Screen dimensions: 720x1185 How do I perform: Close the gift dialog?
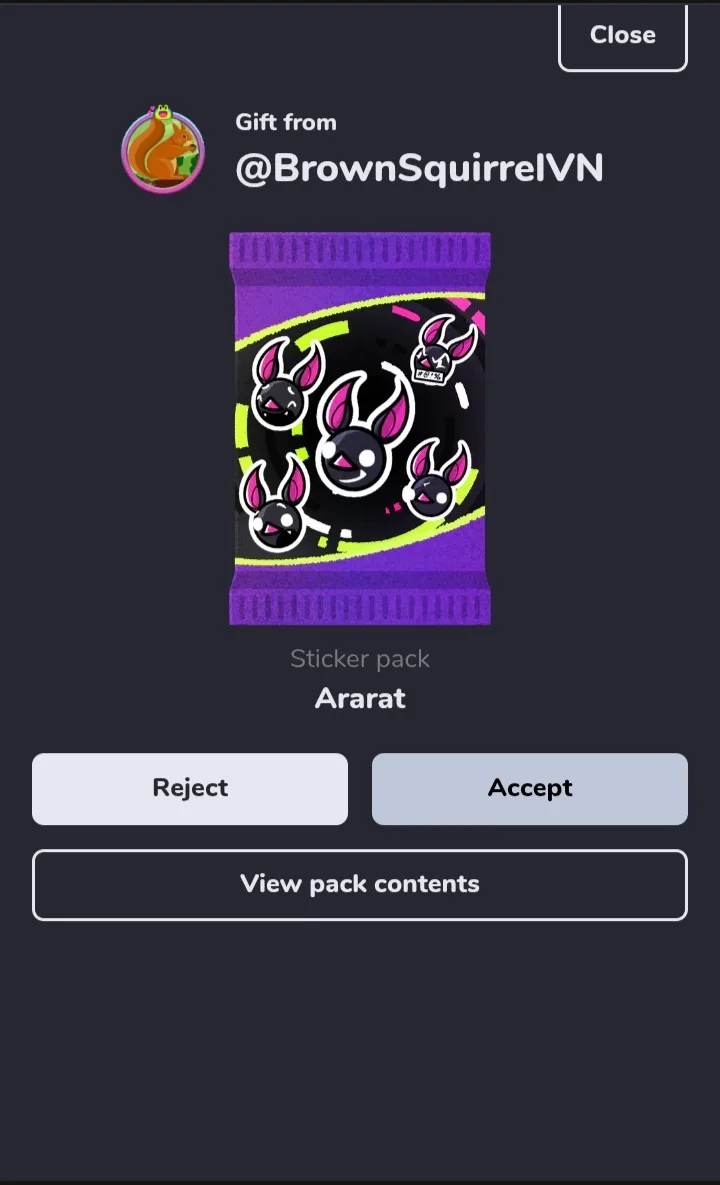click(x=623, y=36)
